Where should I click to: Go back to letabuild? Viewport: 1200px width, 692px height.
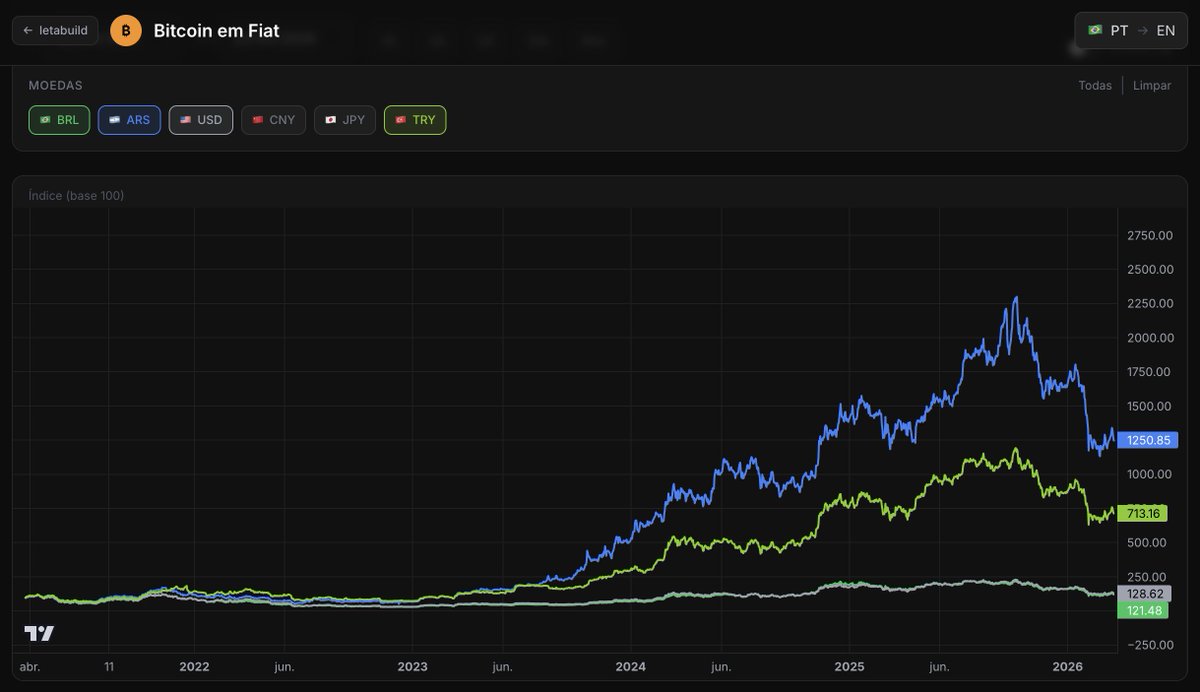55,30
